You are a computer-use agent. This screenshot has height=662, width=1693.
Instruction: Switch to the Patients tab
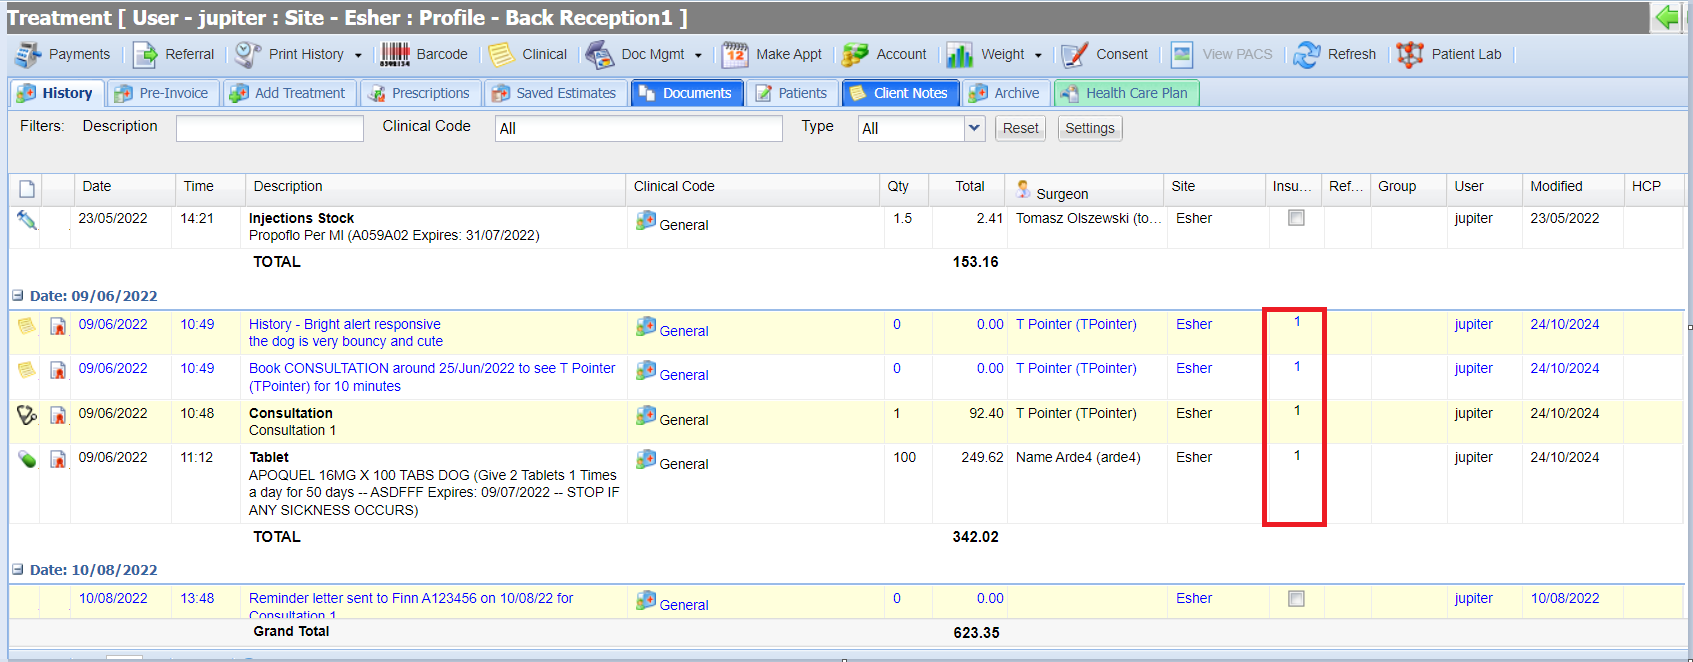click(792, 93)
